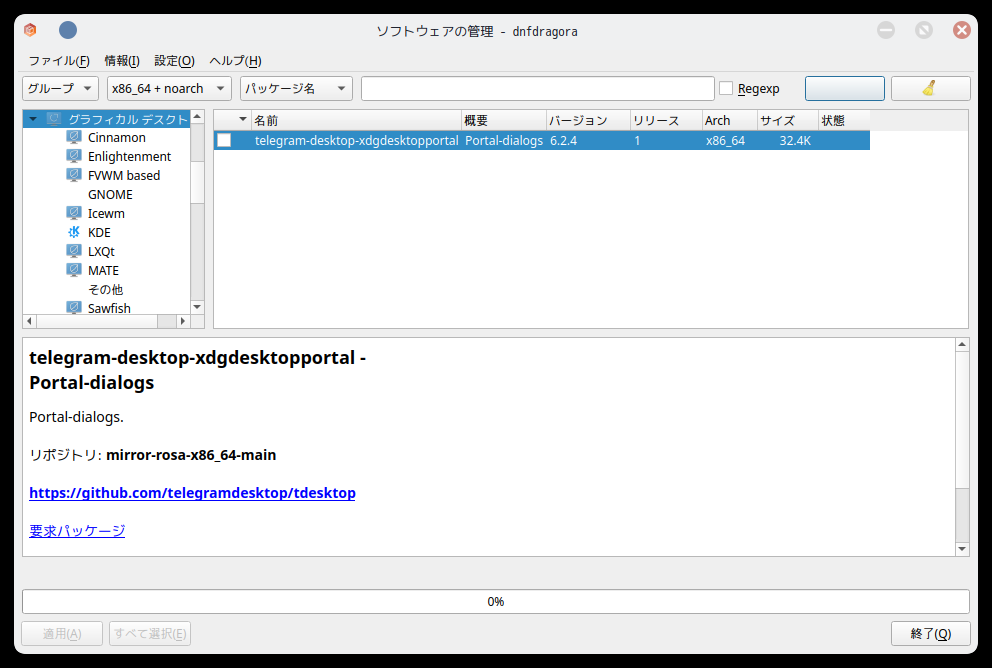The height and width of the screenshot is (668, 992).
Task: Open the グループ view dropdown
Action: [61, 89]
